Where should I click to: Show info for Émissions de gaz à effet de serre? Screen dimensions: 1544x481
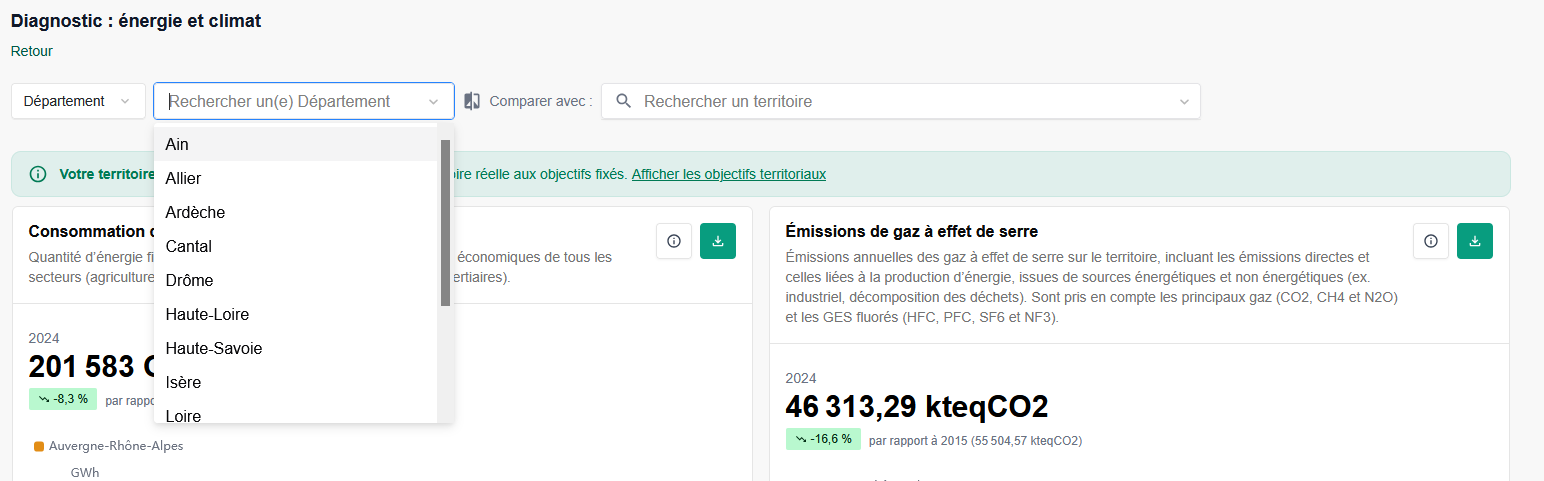1431,241
